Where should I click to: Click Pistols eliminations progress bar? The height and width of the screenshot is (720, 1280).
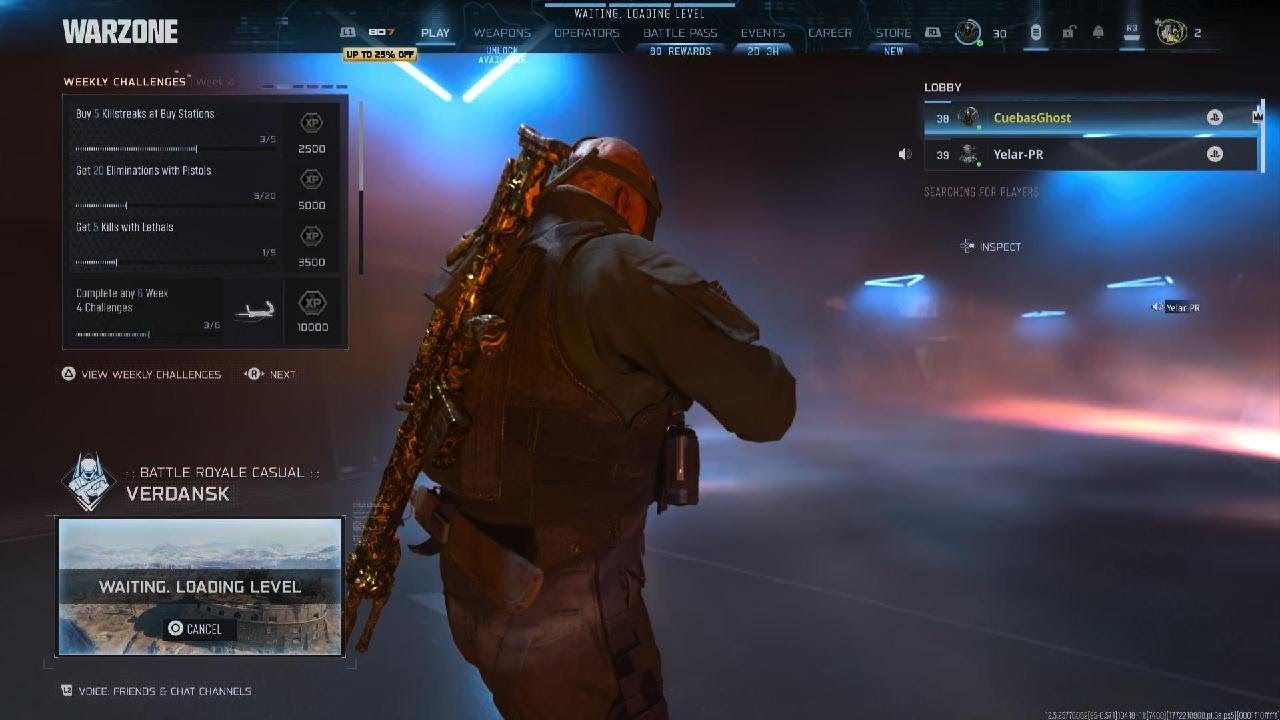pos(176,206)
